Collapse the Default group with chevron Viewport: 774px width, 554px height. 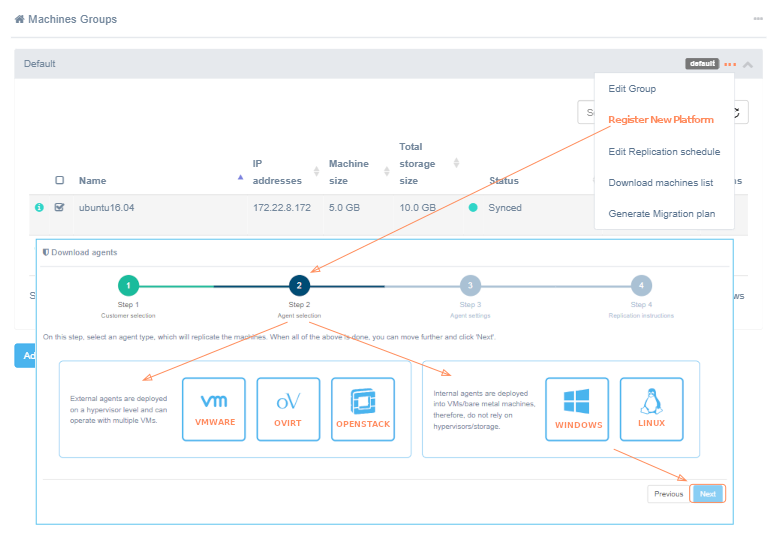[x=748, y=64]
